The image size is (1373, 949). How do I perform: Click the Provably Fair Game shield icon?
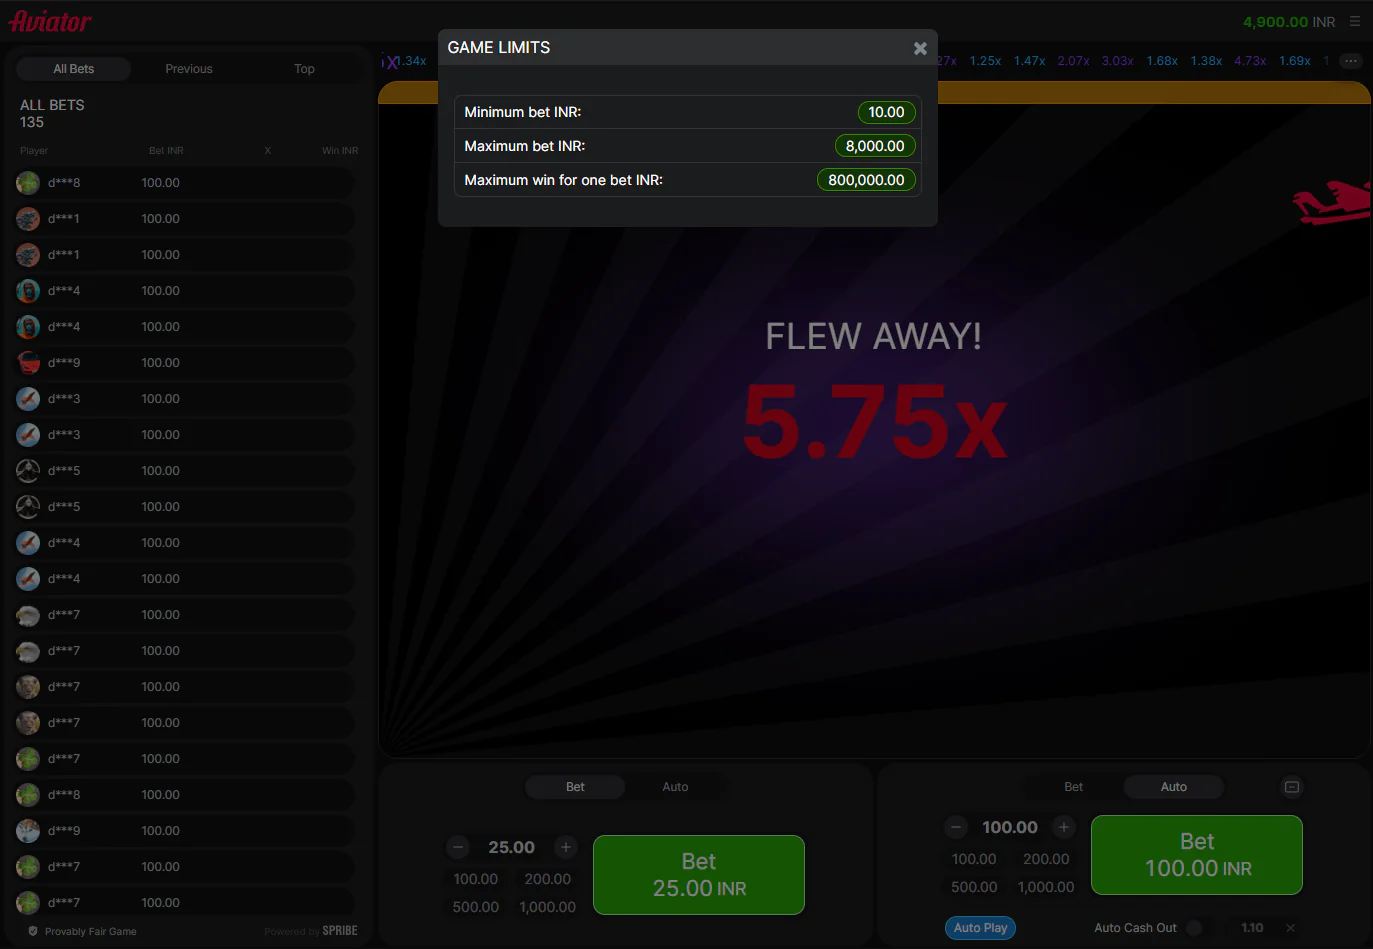(33, 931)
